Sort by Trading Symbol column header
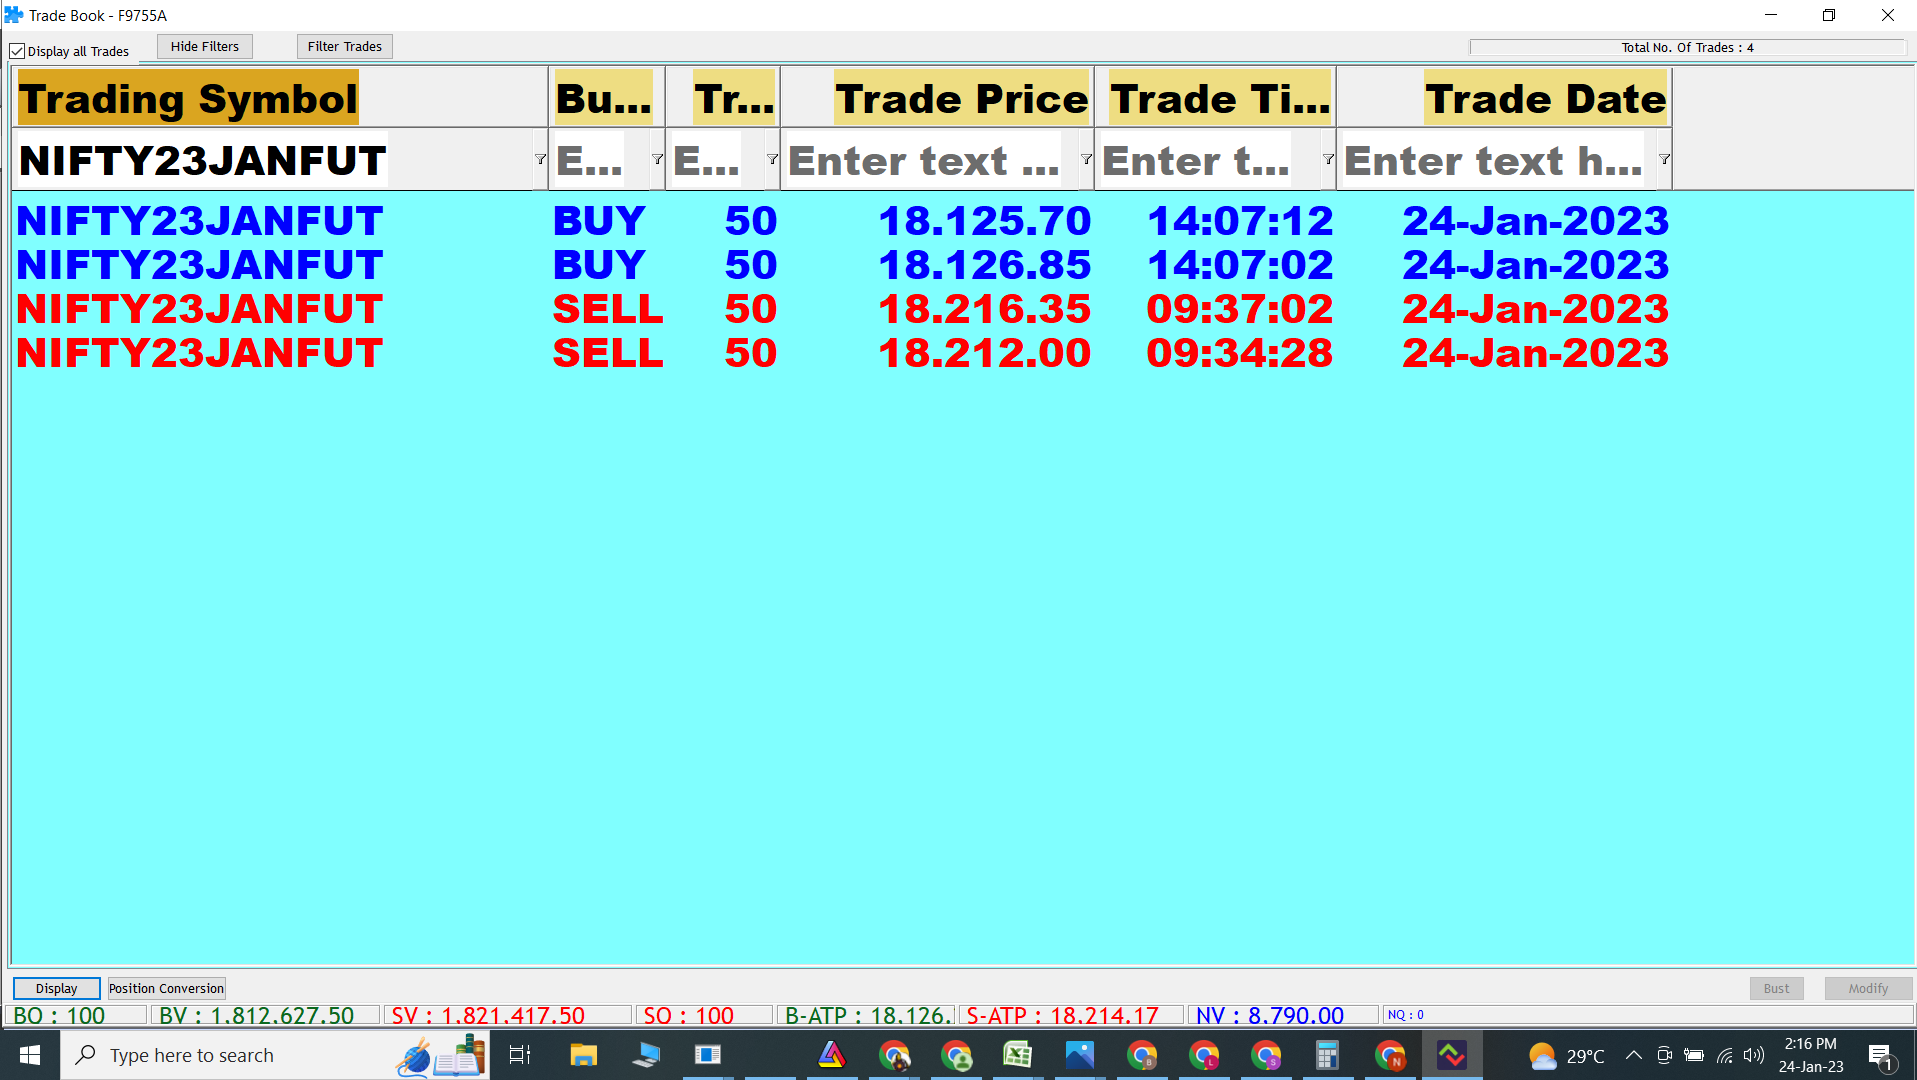Viewport: 1917px width, 1080px height. [x=188, y=99]
